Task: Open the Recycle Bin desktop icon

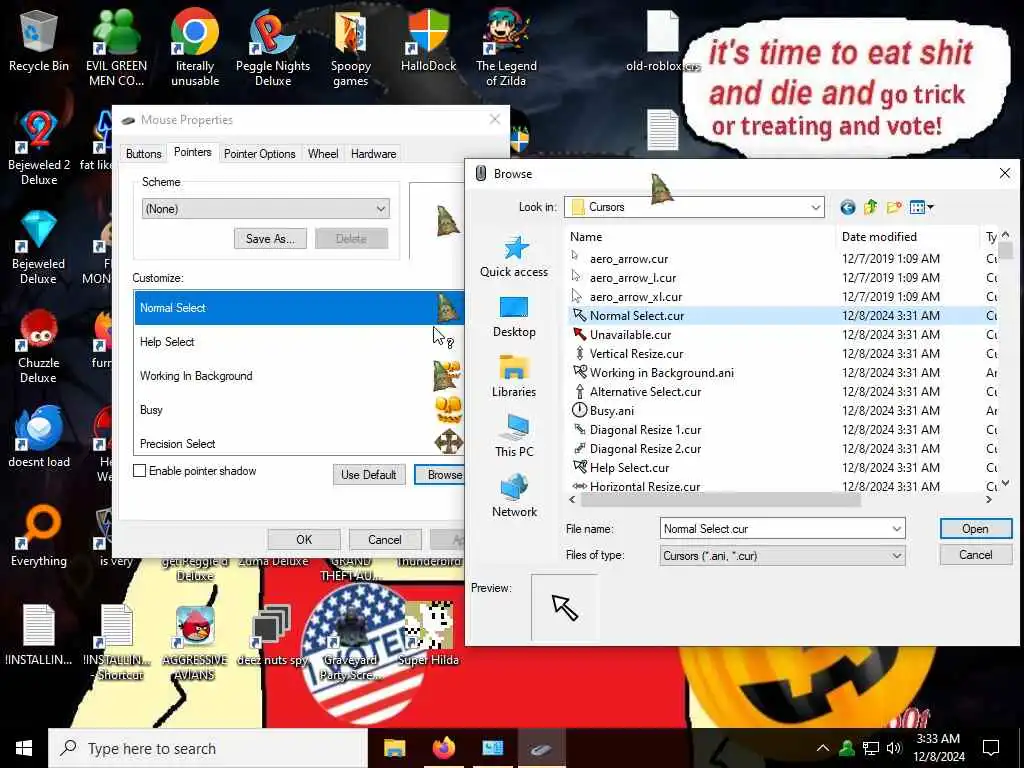Action: click(x=39, y=40)
